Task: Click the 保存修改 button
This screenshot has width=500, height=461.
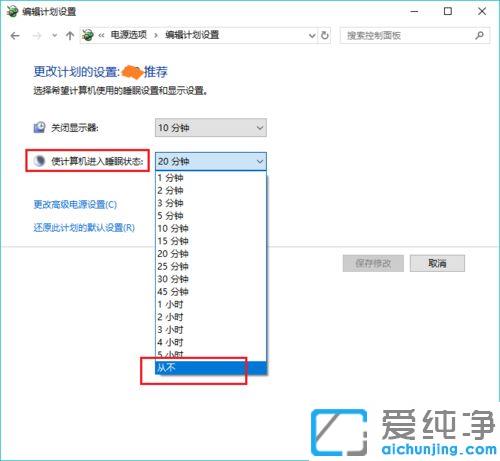Action: (373, 263)
